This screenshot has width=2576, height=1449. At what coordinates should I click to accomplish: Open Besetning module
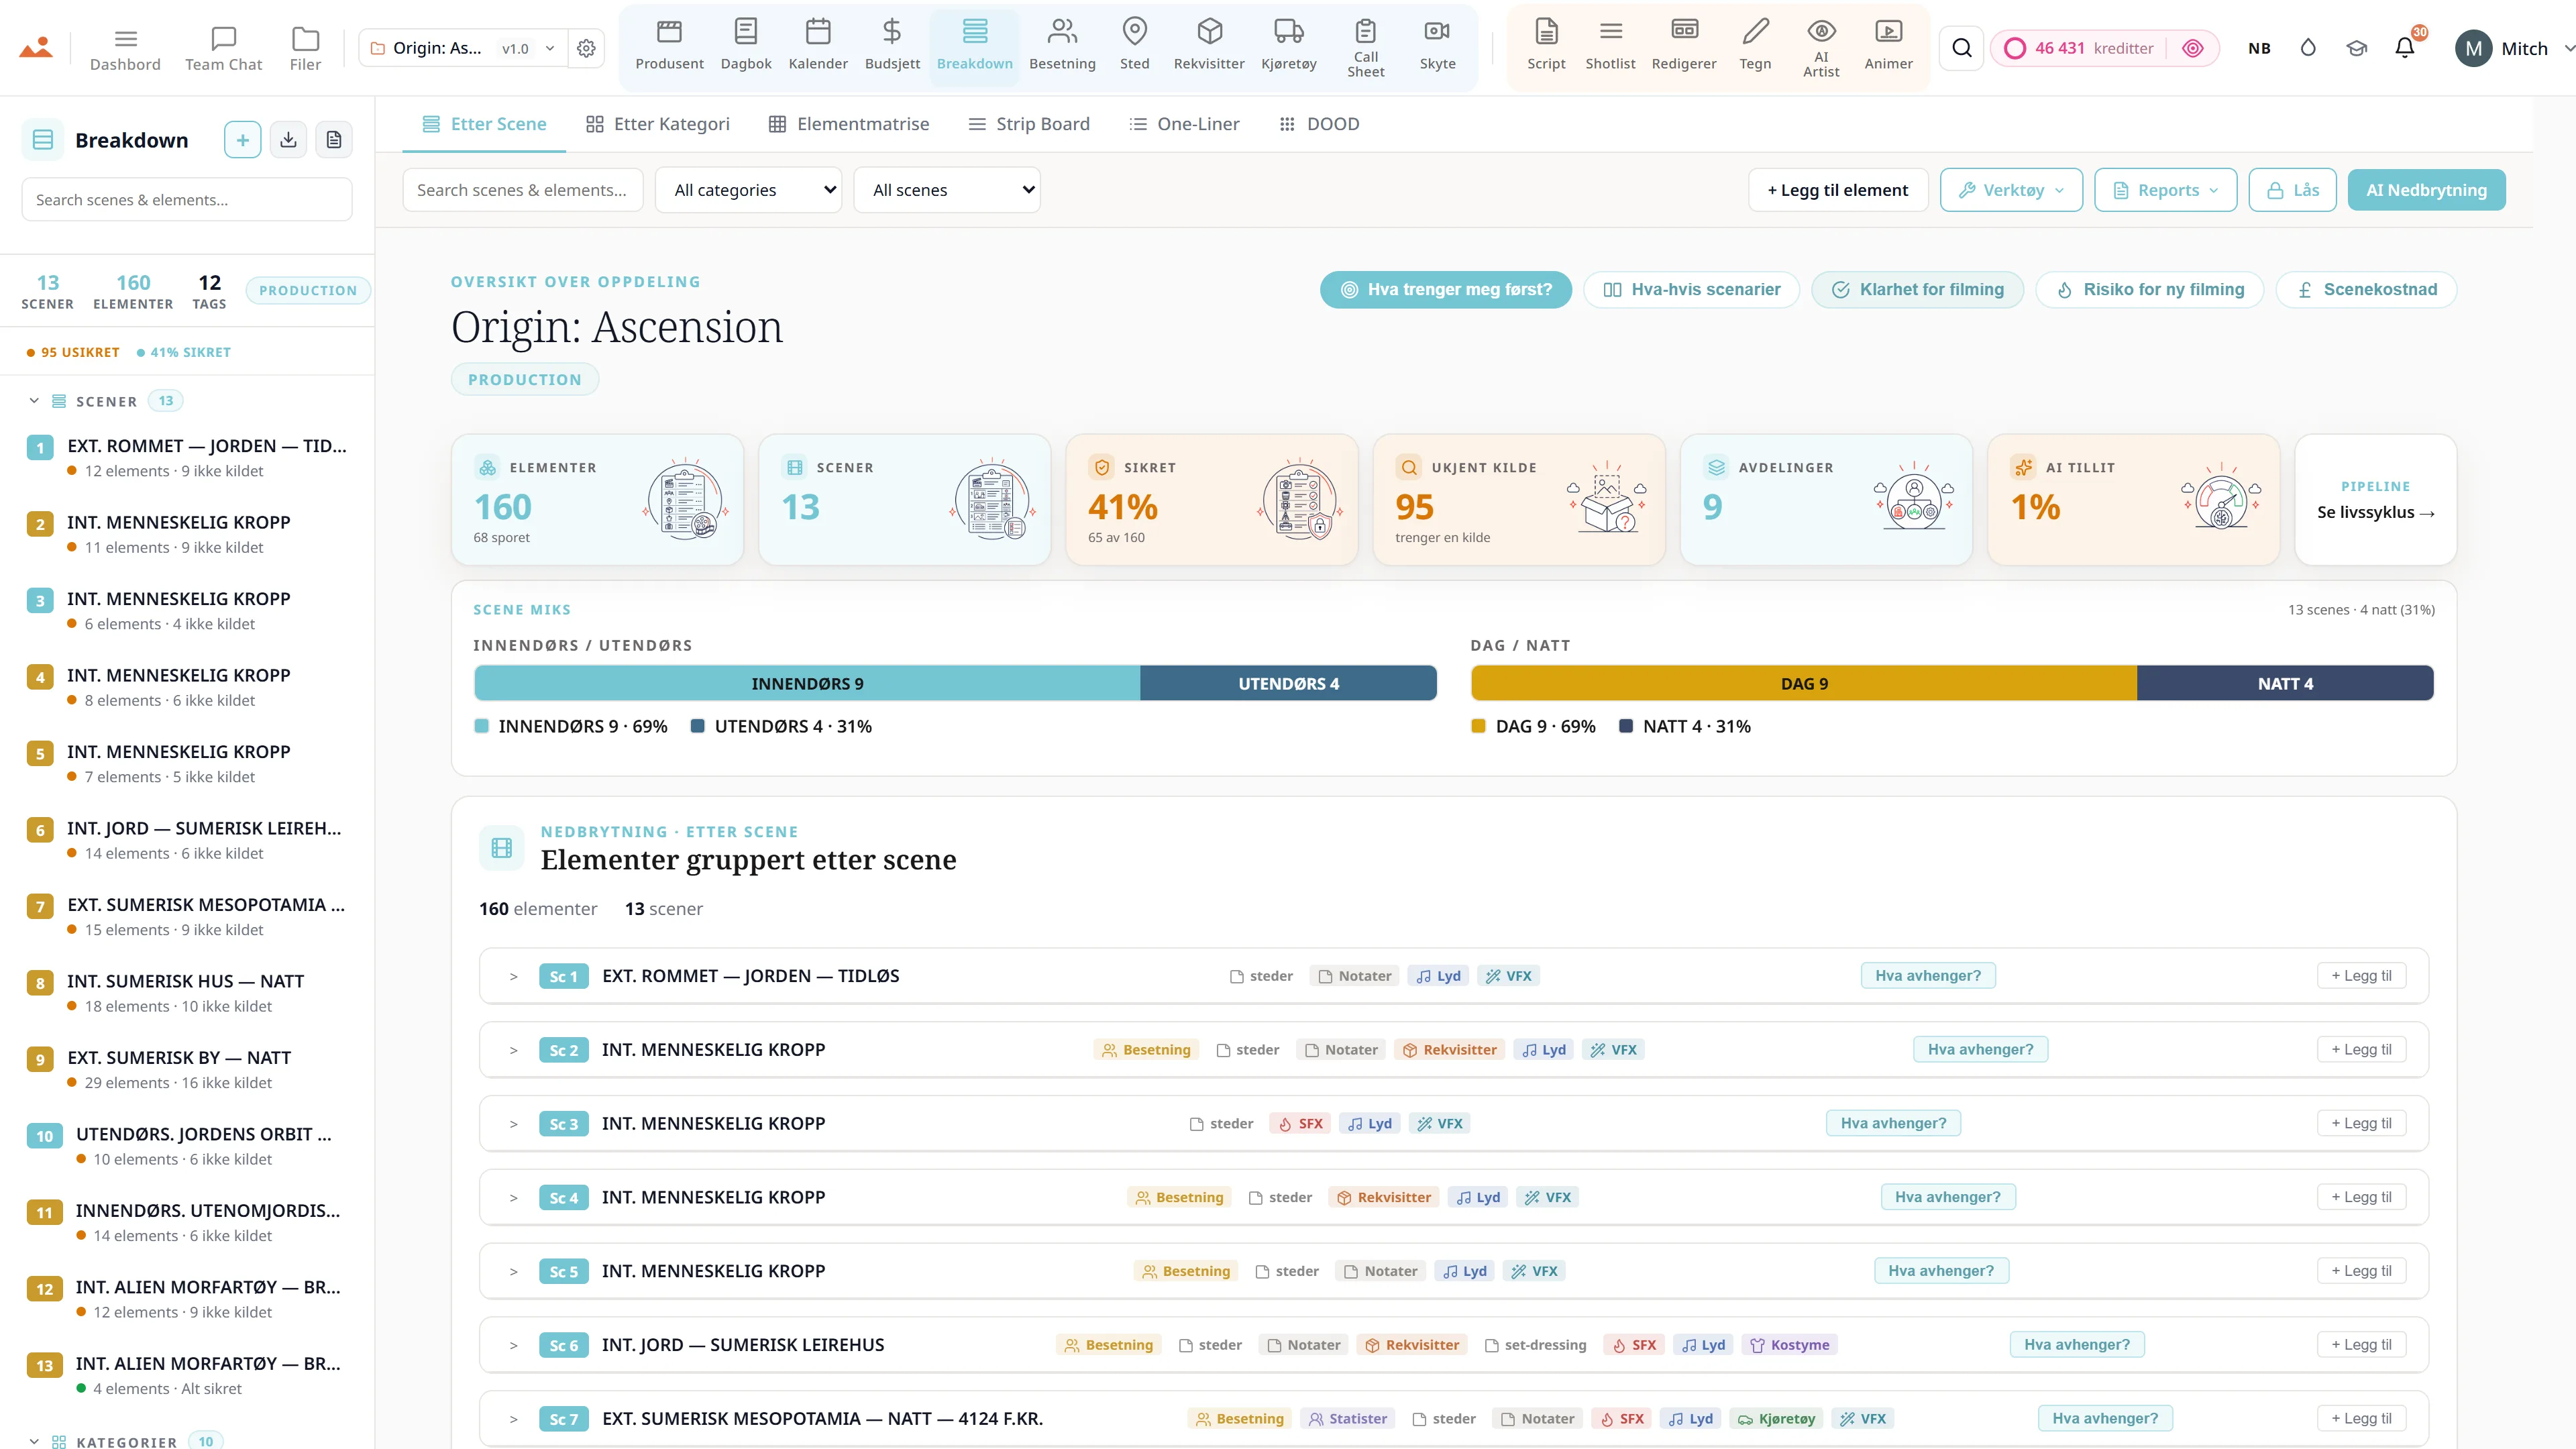(1062, 46)
